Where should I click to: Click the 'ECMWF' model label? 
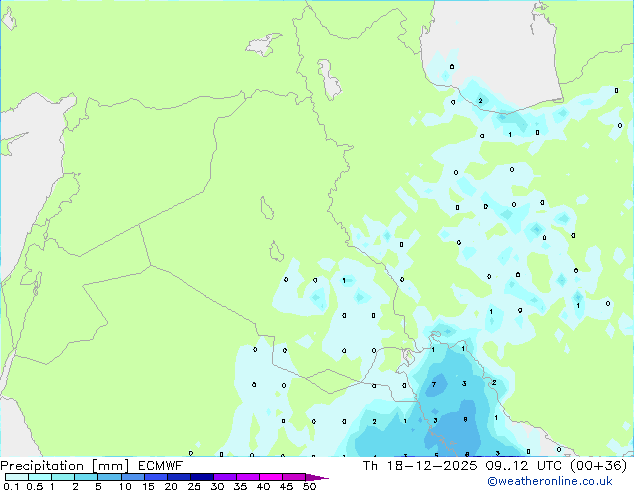coord(160,466)
